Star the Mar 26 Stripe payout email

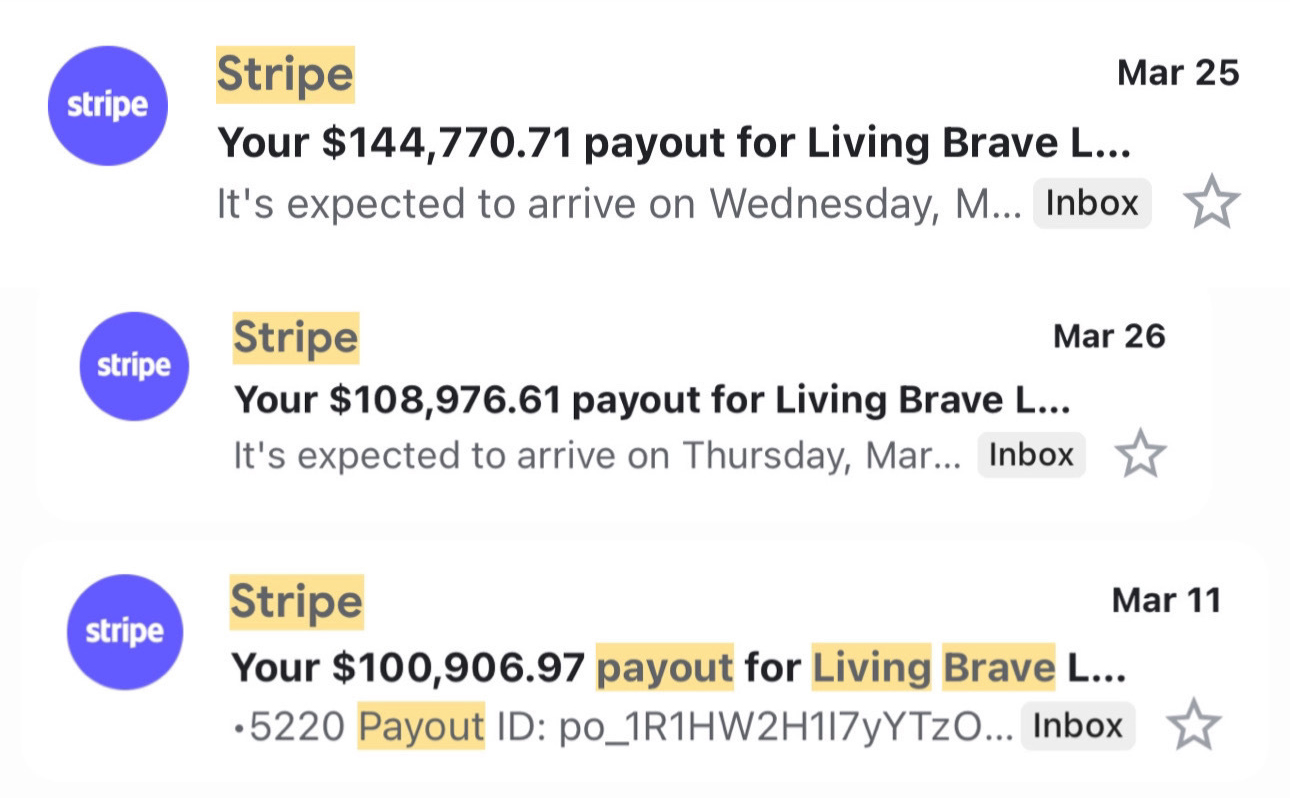[x=1140, y=456]
